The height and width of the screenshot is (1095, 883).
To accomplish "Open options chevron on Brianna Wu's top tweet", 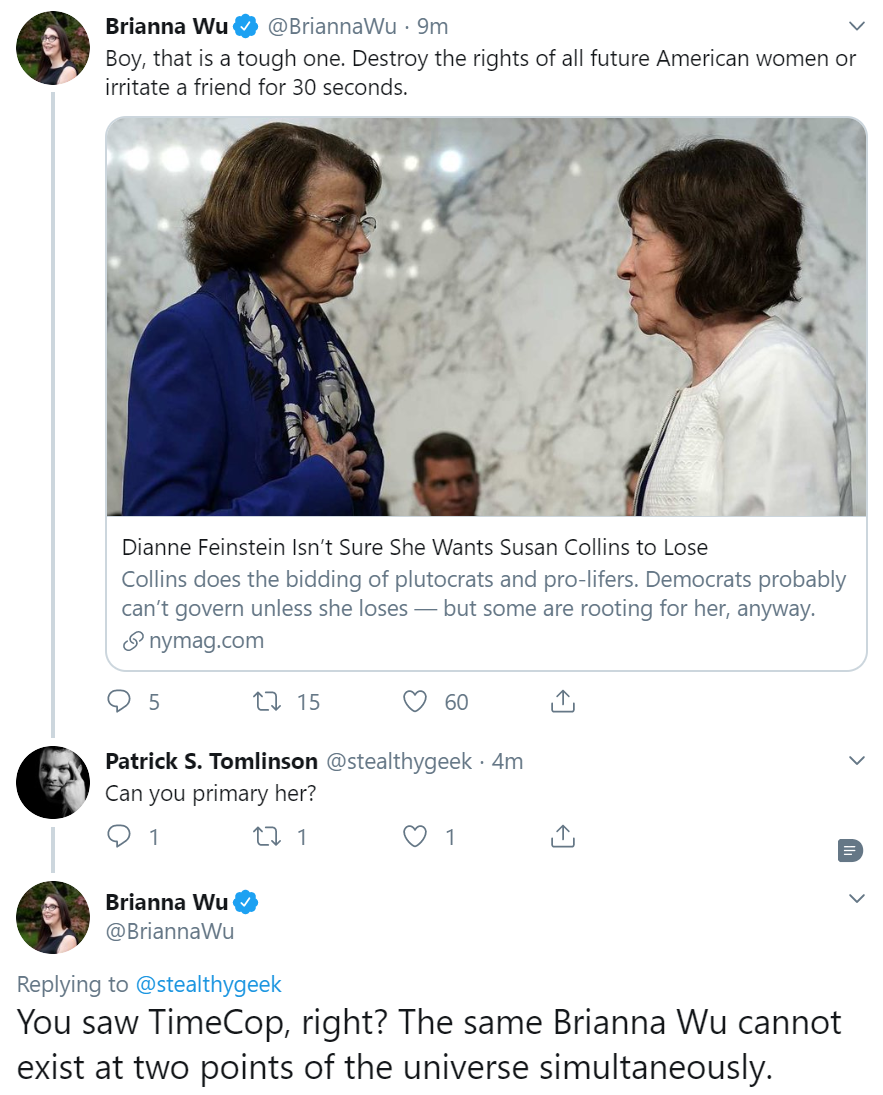I will pyautogui.click(x=856, y=27).
